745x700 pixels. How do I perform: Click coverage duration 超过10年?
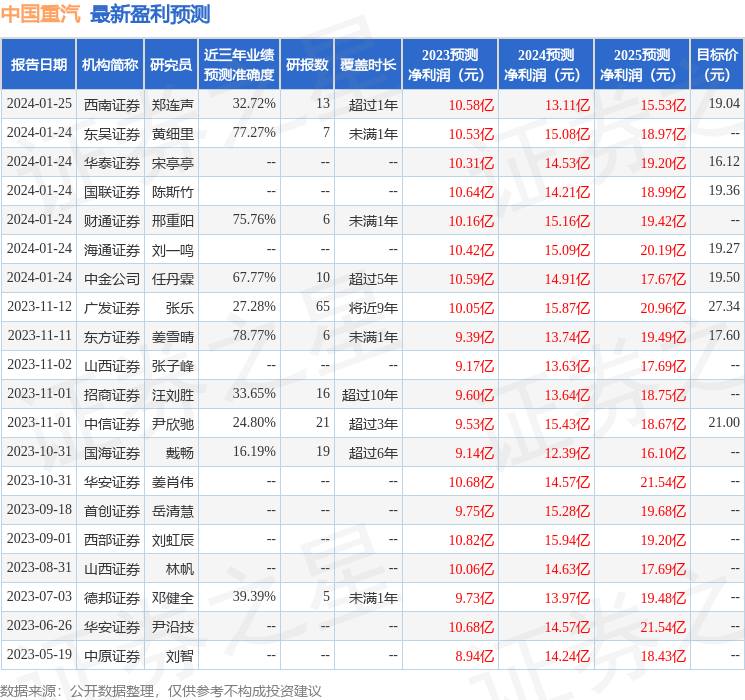(369, 395)
